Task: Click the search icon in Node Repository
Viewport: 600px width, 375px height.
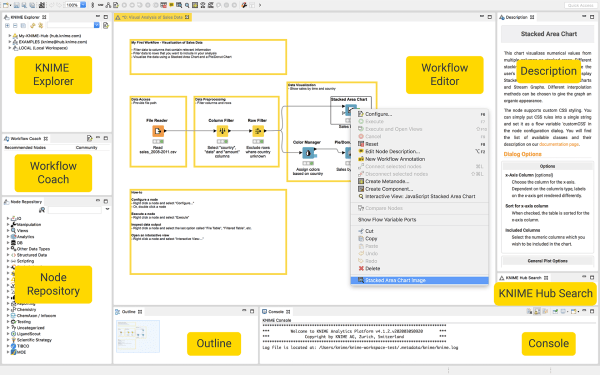Action: point(42,210)
